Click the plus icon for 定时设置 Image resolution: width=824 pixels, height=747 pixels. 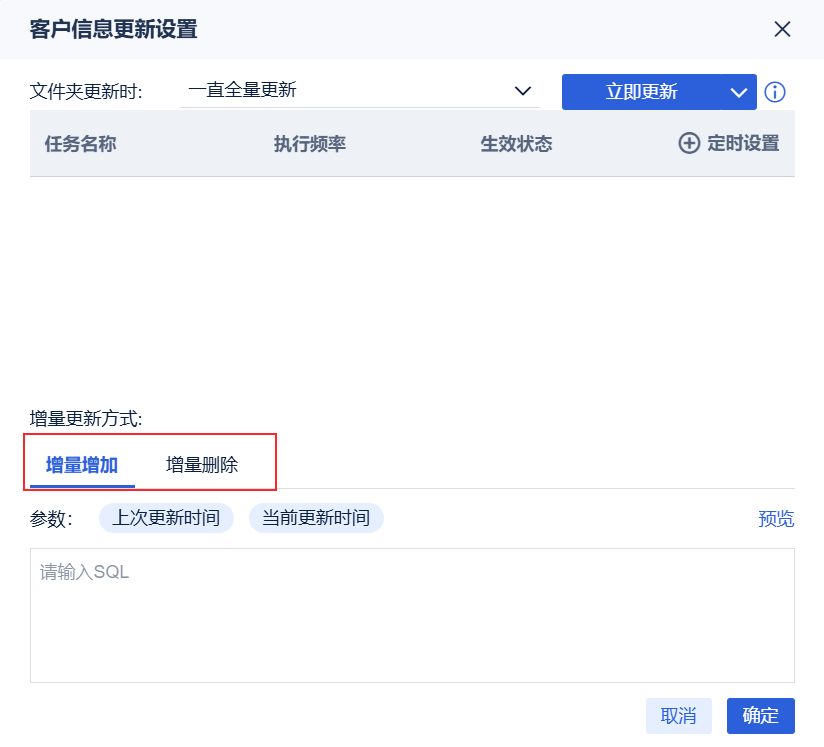(689, 143)
